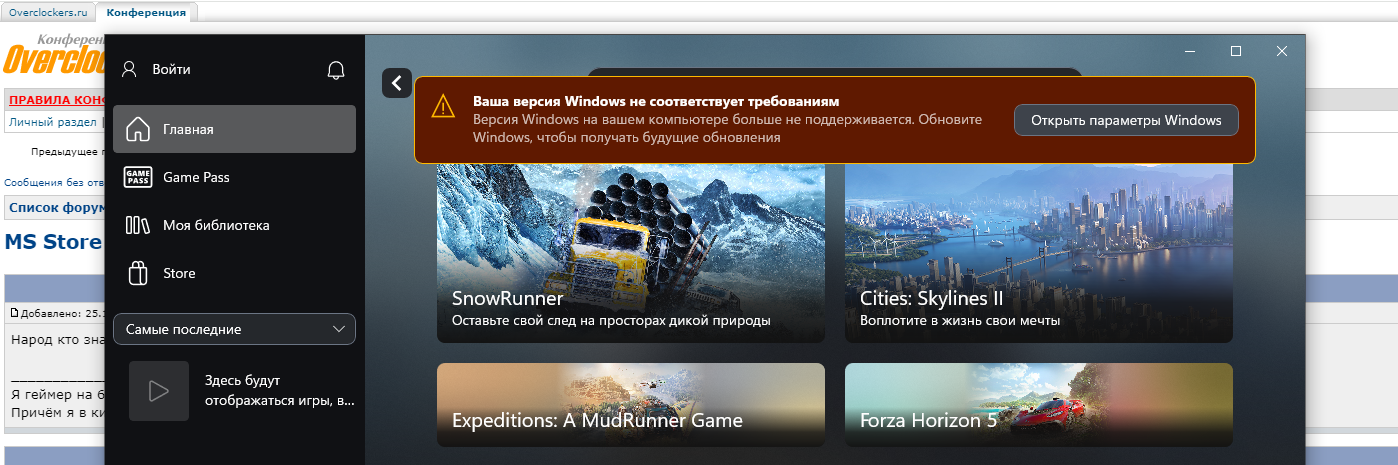Screen dimensions: 1398x465
Task: Open the Forza Horizon 5 card
Action: (x=1039, y=404)
